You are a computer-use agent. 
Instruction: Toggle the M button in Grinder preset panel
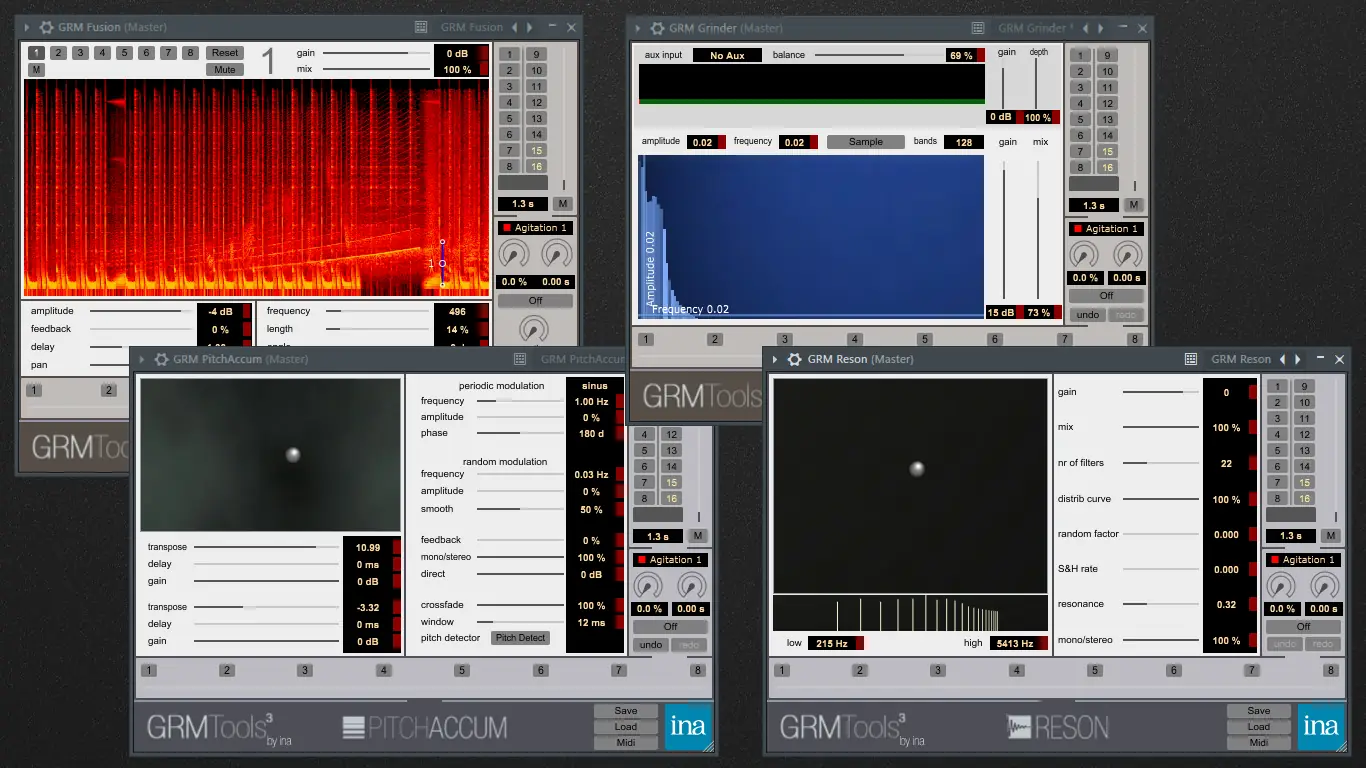point(1133,205)
